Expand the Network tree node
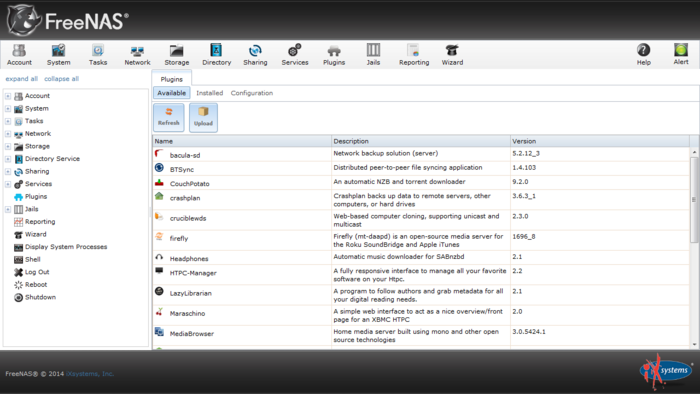 [8, 133]
